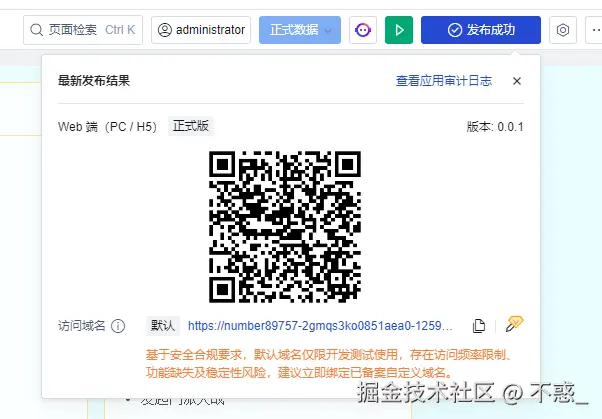602x419 pixels.
Task: Close the 最新发布结果 popup
Action: [517, 81]
